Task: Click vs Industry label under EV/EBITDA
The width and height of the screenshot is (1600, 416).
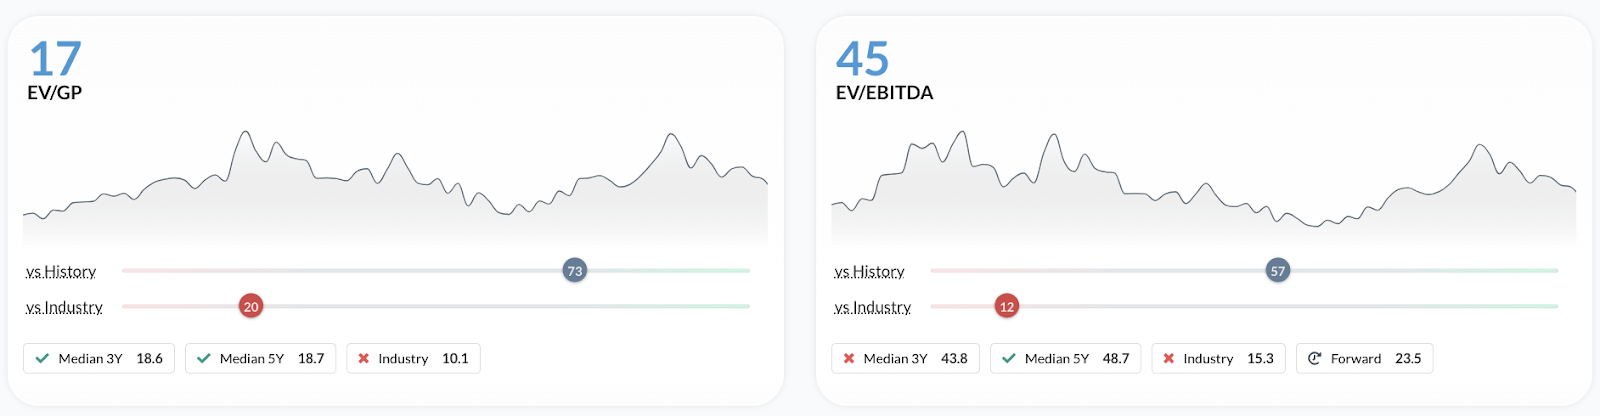Action: point(872,308)
